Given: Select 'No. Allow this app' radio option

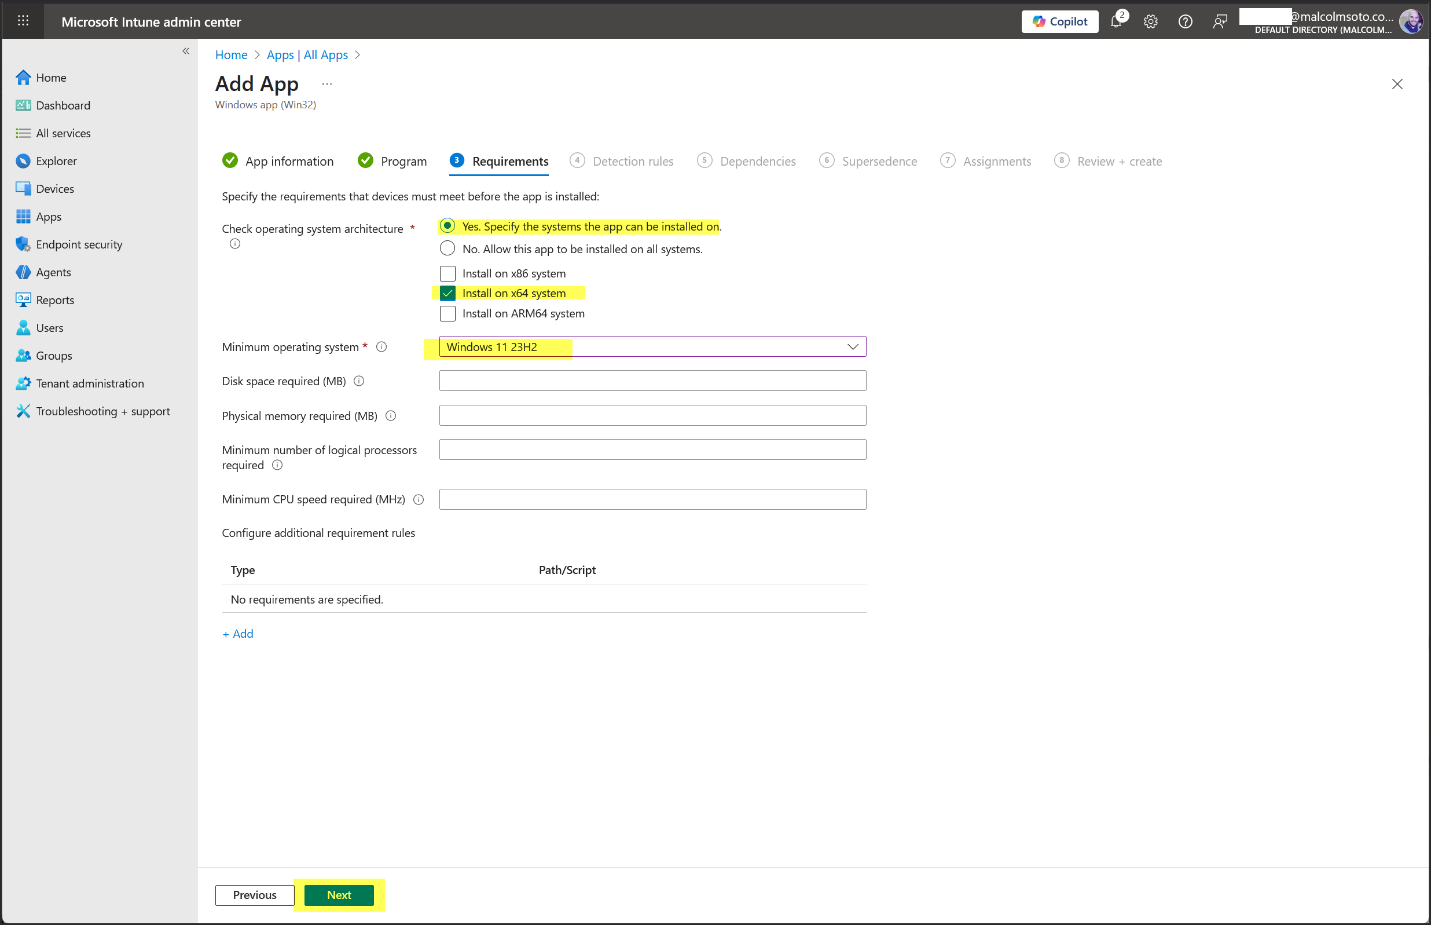Looking at the screenshot, I should [x=448, y=249].
